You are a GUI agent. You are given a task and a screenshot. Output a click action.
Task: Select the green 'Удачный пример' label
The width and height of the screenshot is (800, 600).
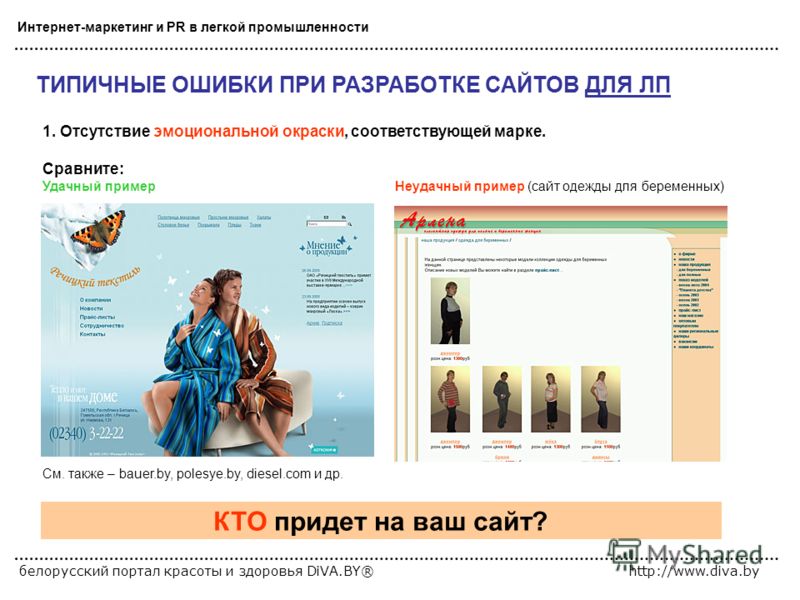click(x=98, y=186)
